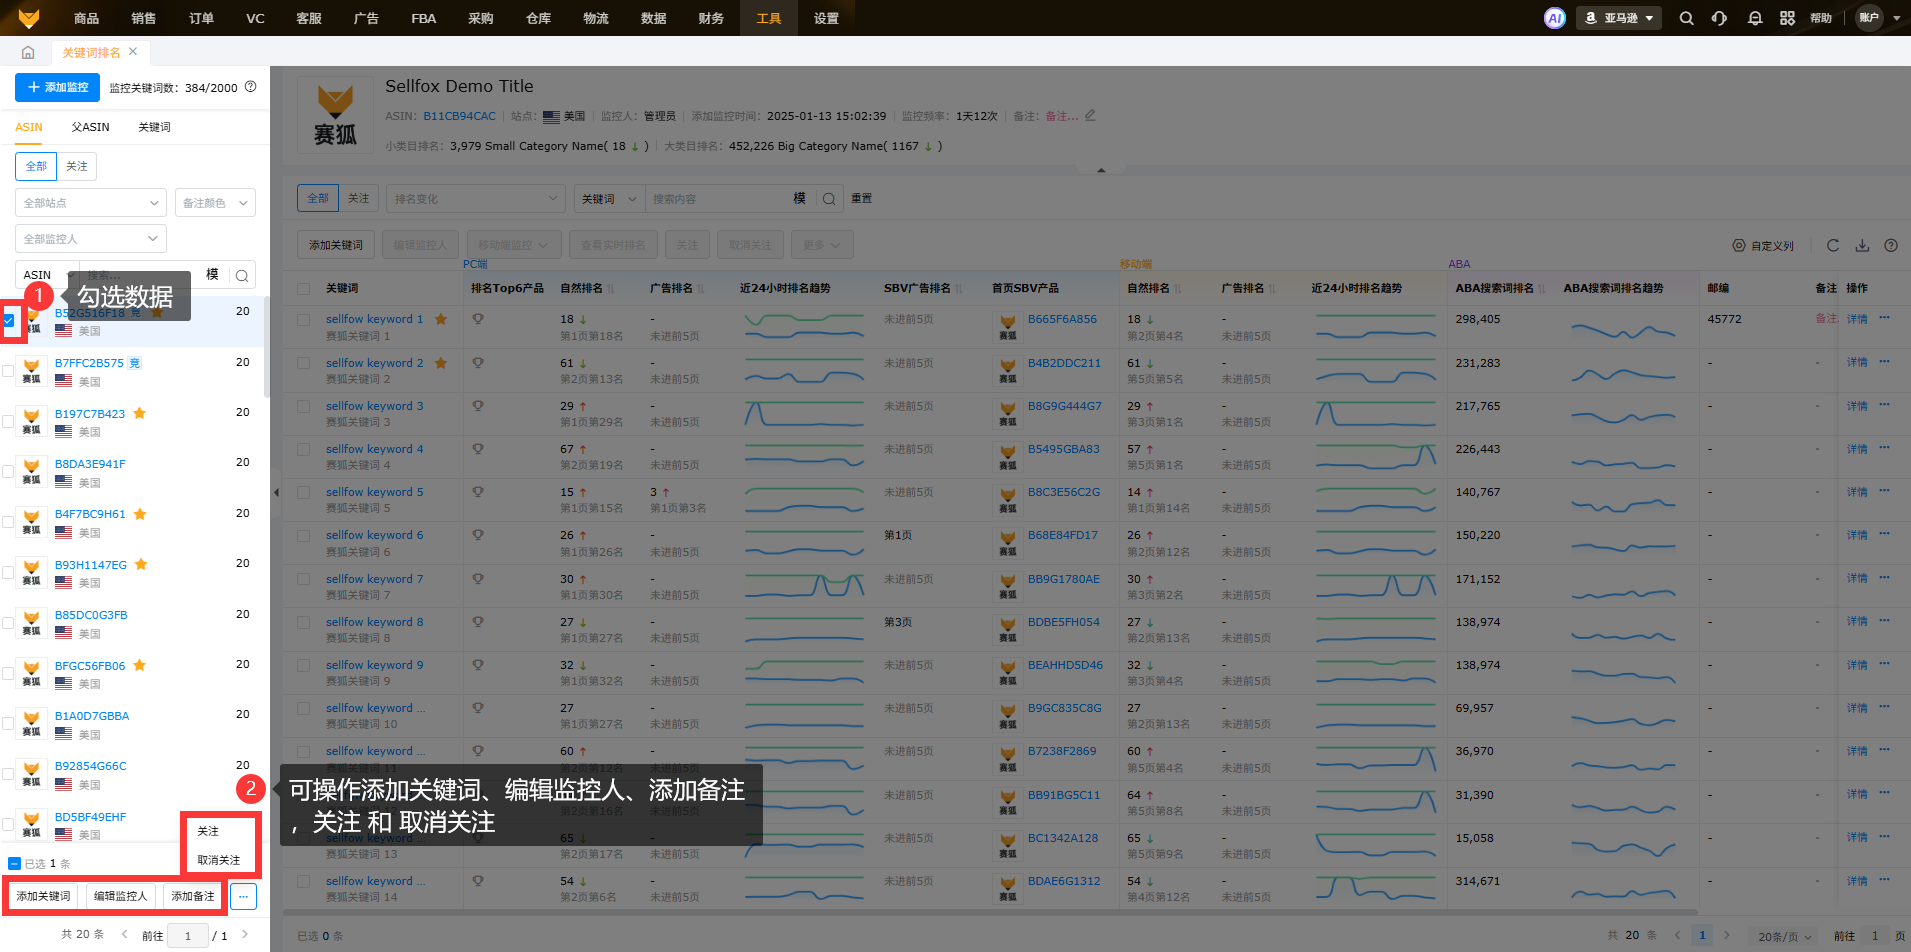Switch to the 父ASIN tab
This screenshot has height=952, width=1911.
90,127
